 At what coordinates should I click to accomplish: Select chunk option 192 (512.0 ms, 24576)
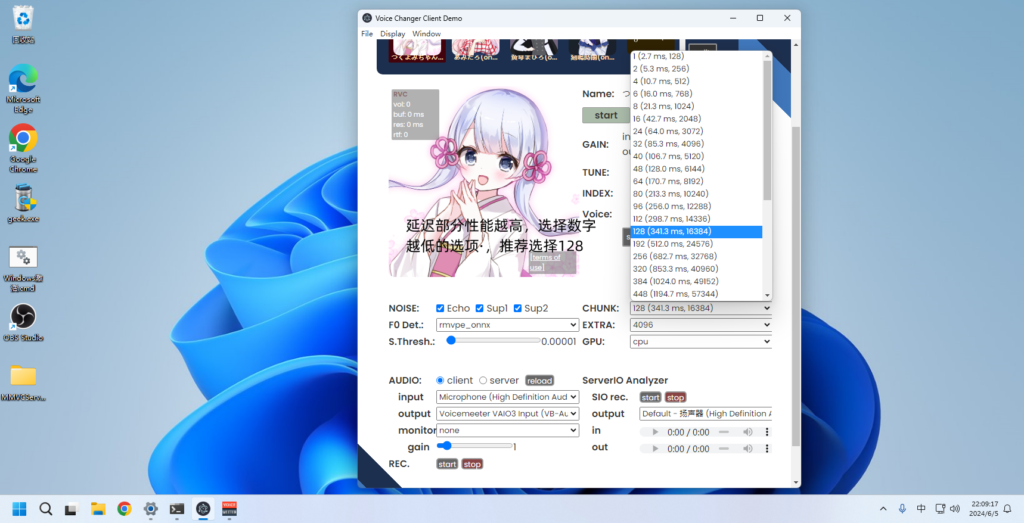696,244
